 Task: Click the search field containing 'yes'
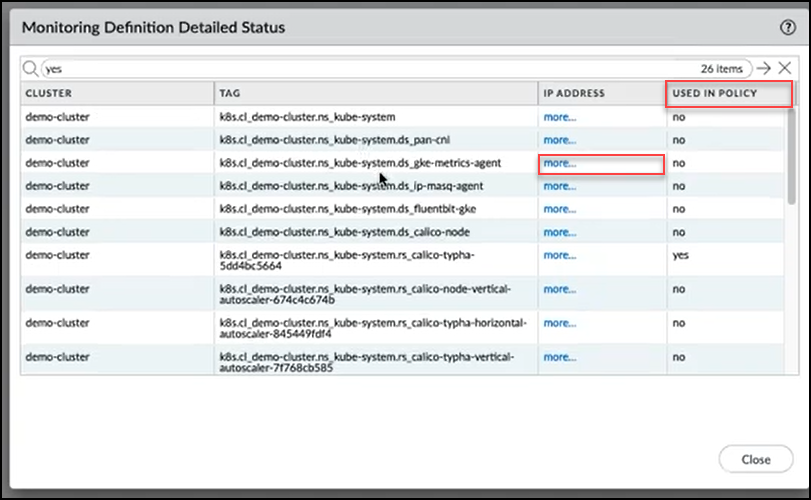tap(370, 69)
